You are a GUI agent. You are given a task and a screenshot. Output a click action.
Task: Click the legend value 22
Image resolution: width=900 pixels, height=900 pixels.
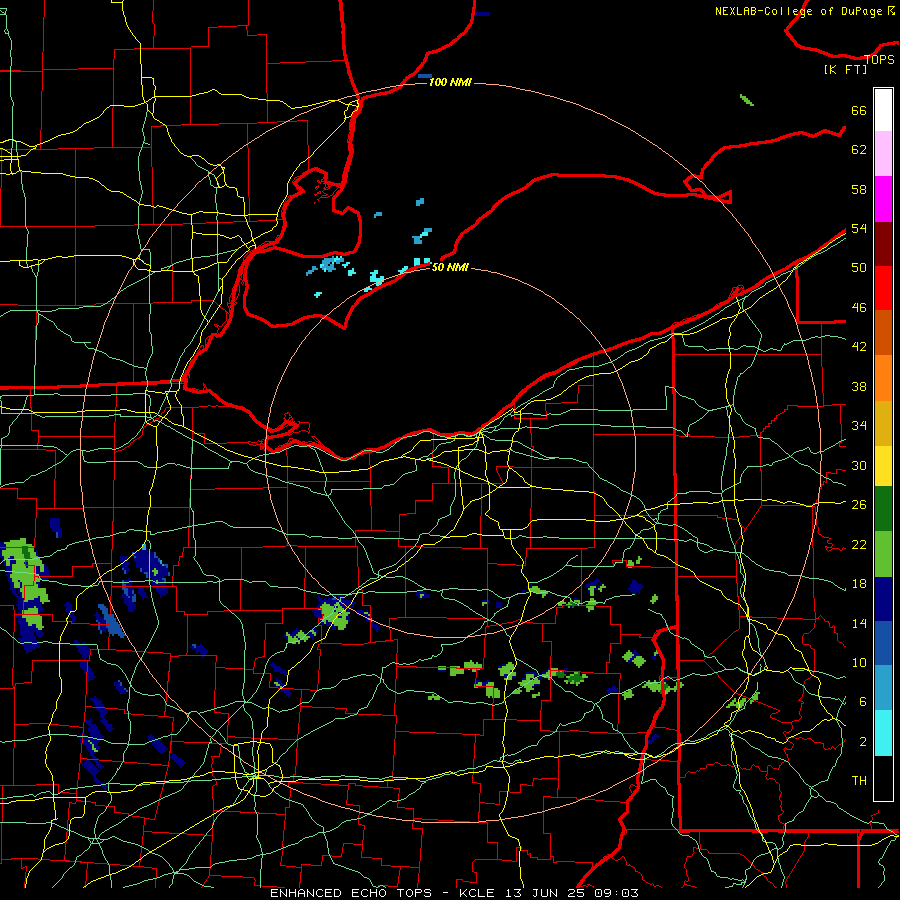tap(859, 544)
